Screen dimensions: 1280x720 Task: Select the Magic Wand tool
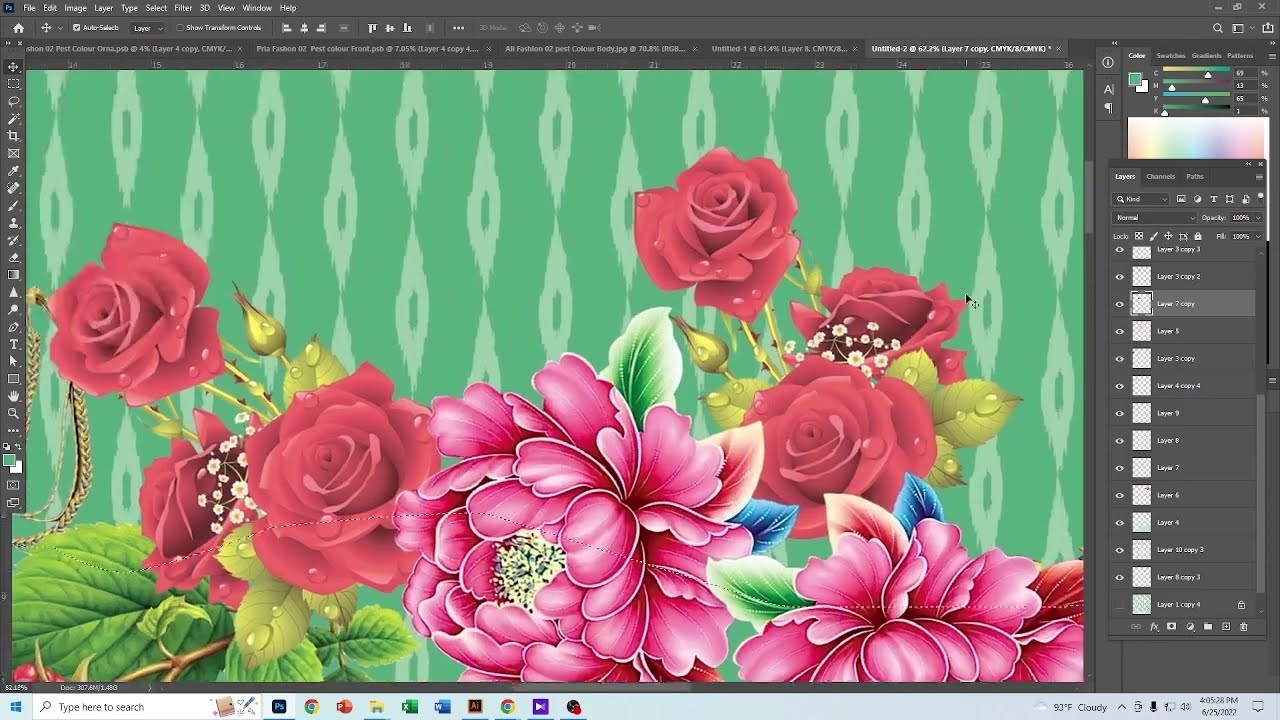pos(13,118)
